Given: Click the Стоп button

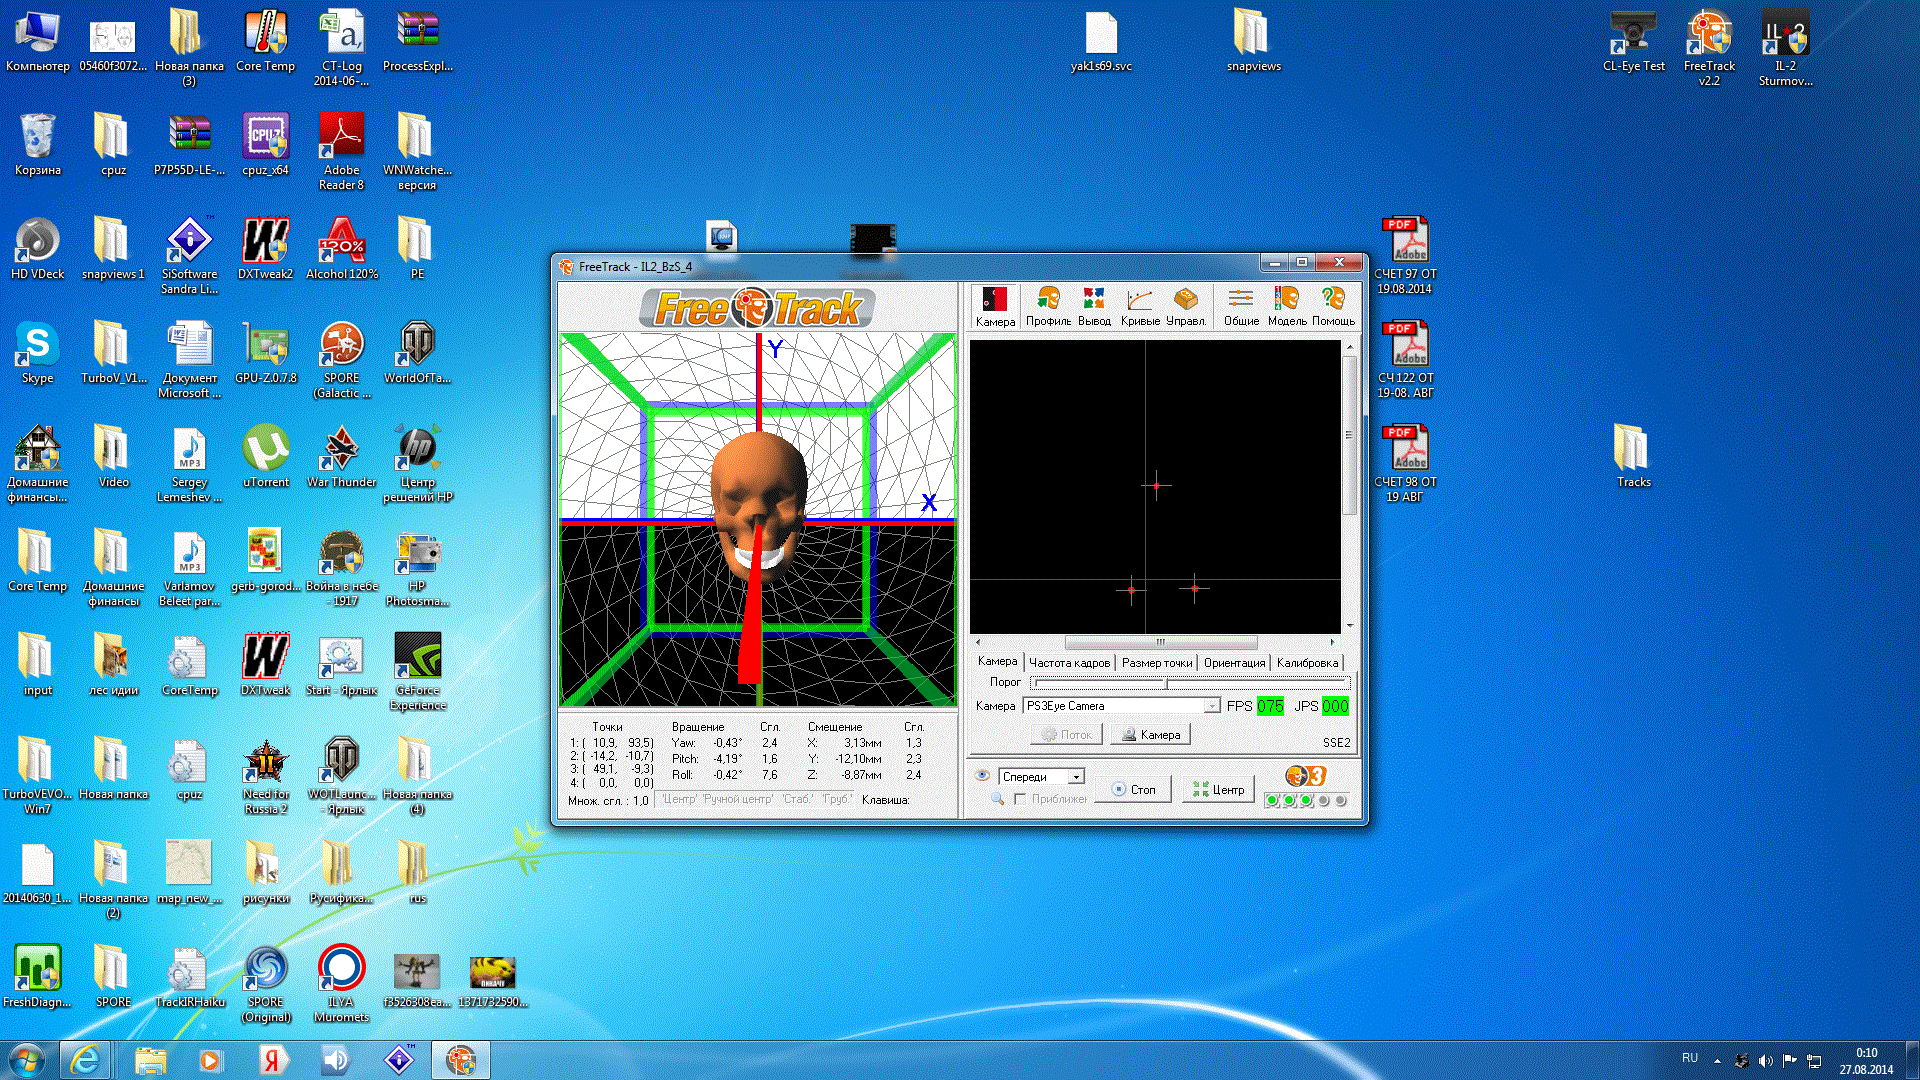Looking at the screenshot, I should click(x=1133, y=789).
